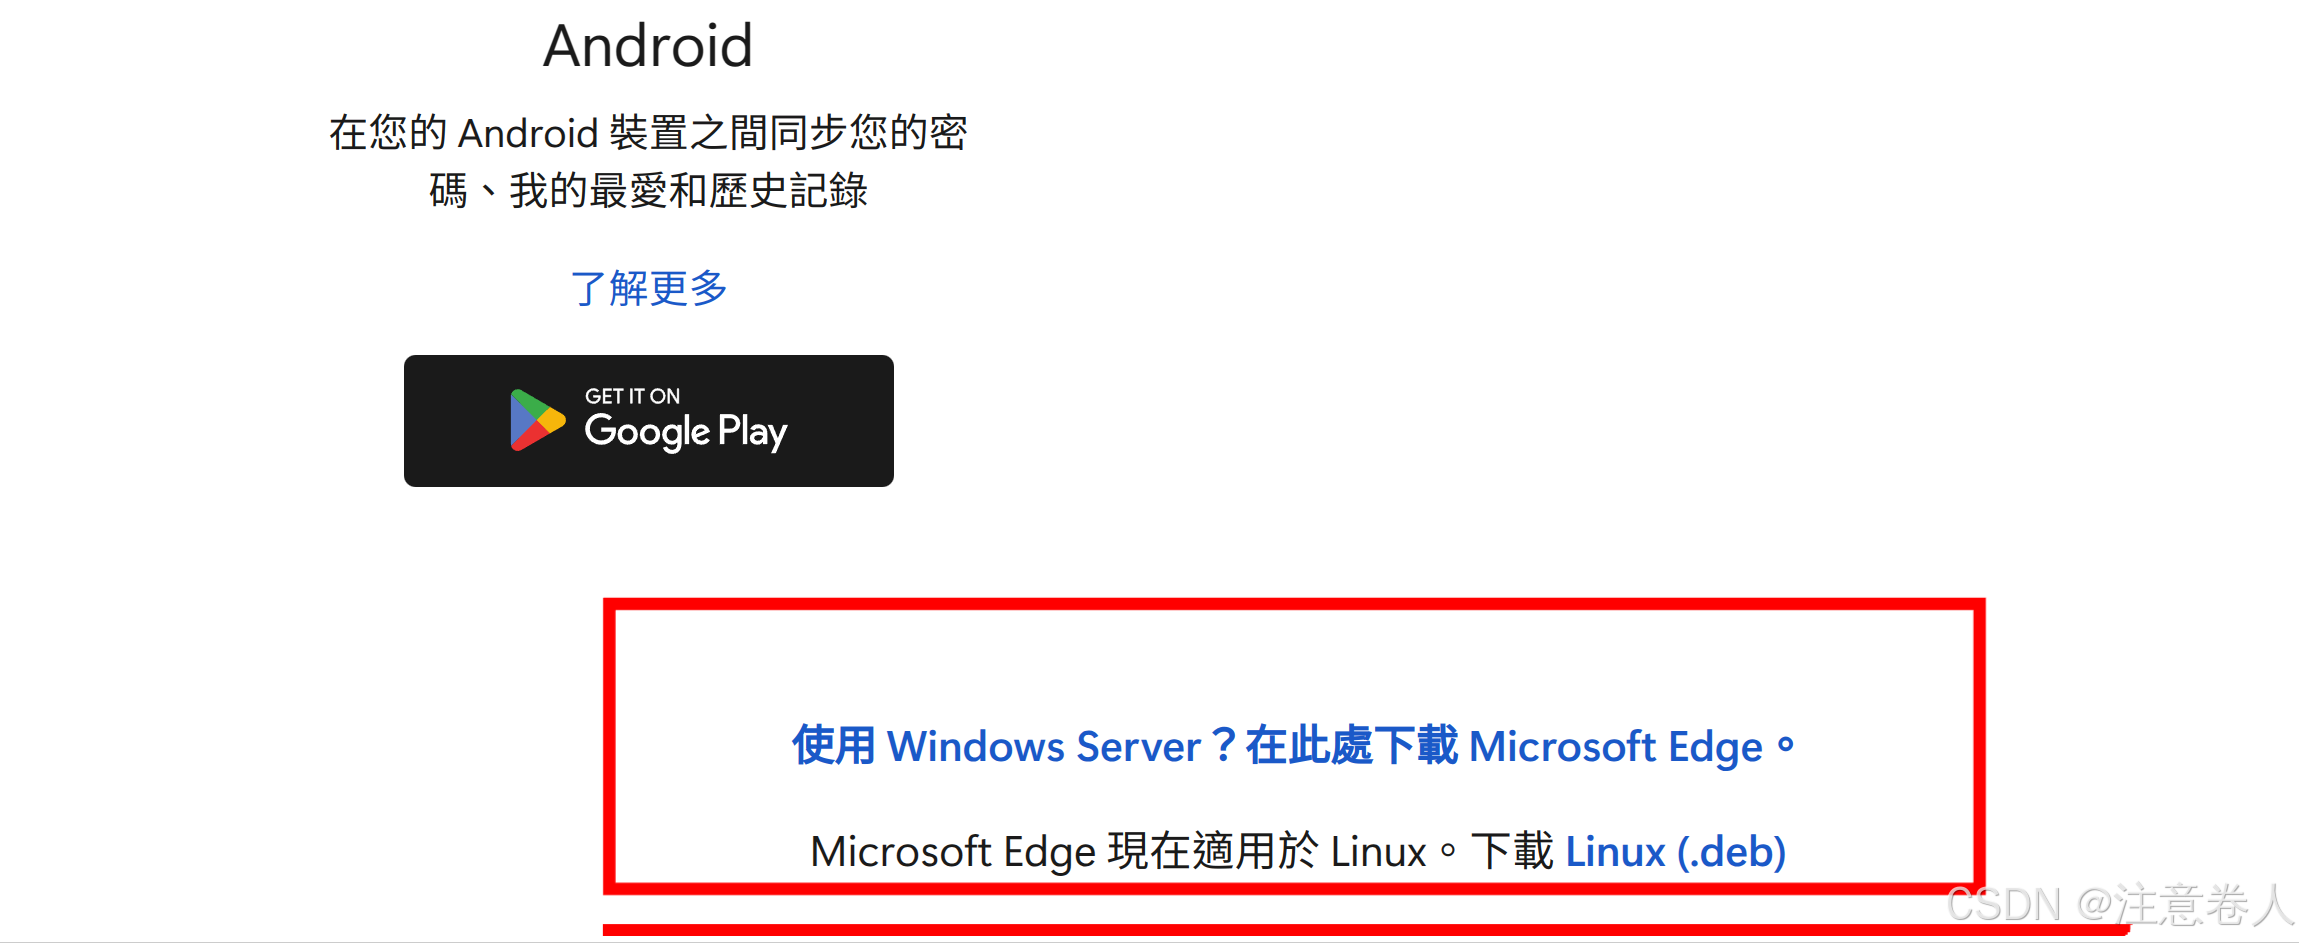
Task: Click the description line starting with 在您的
Action: click(648, 133)
